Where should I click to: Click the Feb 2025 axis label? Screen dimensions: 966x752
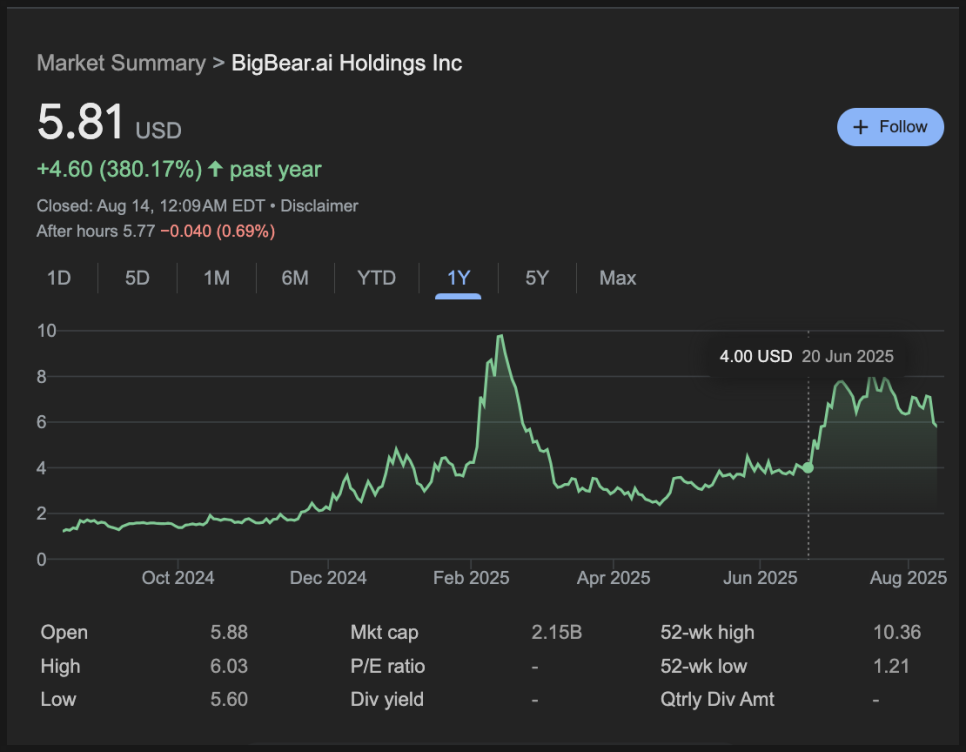click(x=471, y=578)
